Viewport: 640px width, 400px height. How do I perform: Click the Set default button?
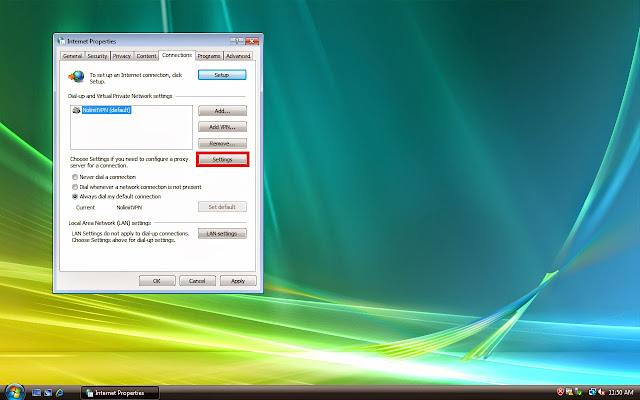pyautogui.click(x=222, y=207)
